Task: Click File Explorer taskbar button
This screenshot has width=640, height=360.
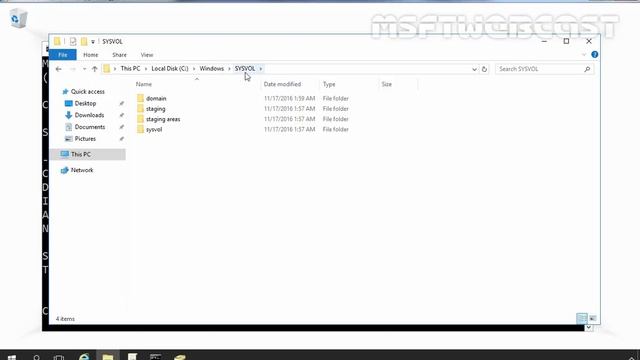Action: (x=108, y=356)
